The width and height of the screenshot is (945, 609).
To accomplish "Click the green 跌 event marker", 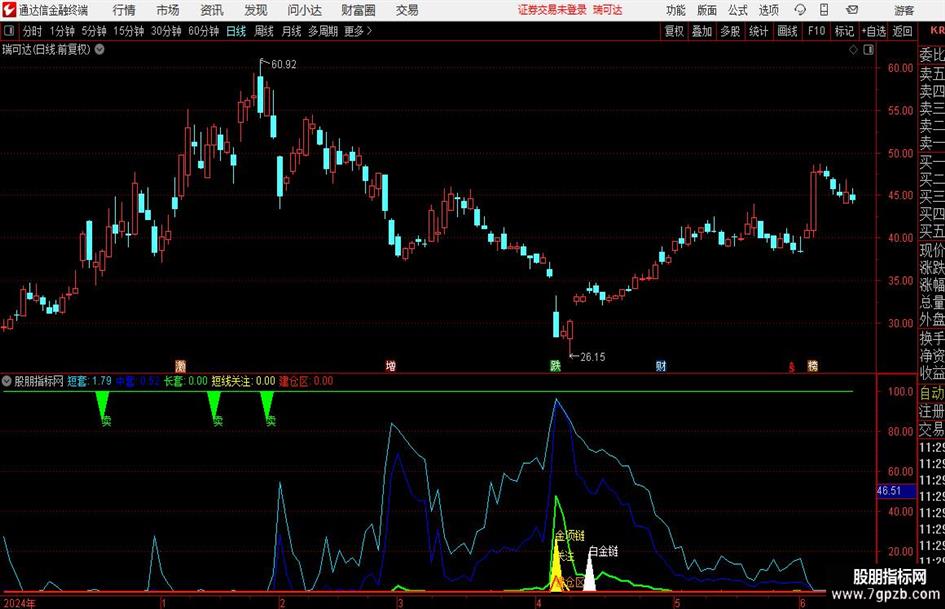I will (x=555, y=365).
